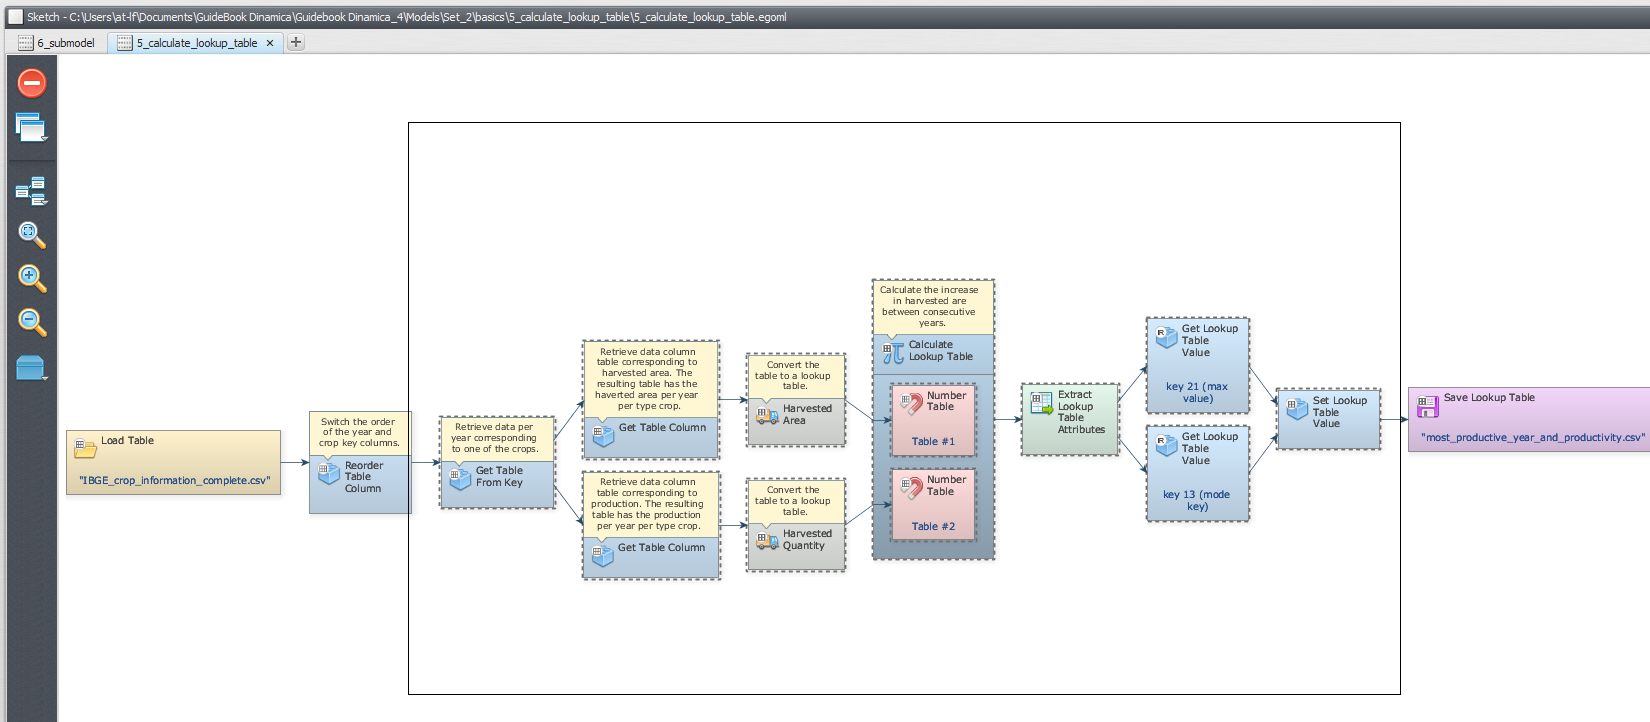This screenshot has height=722, width=1650.
Task: Switch to the 6_submodel tab
Action: tap(57, 43)
